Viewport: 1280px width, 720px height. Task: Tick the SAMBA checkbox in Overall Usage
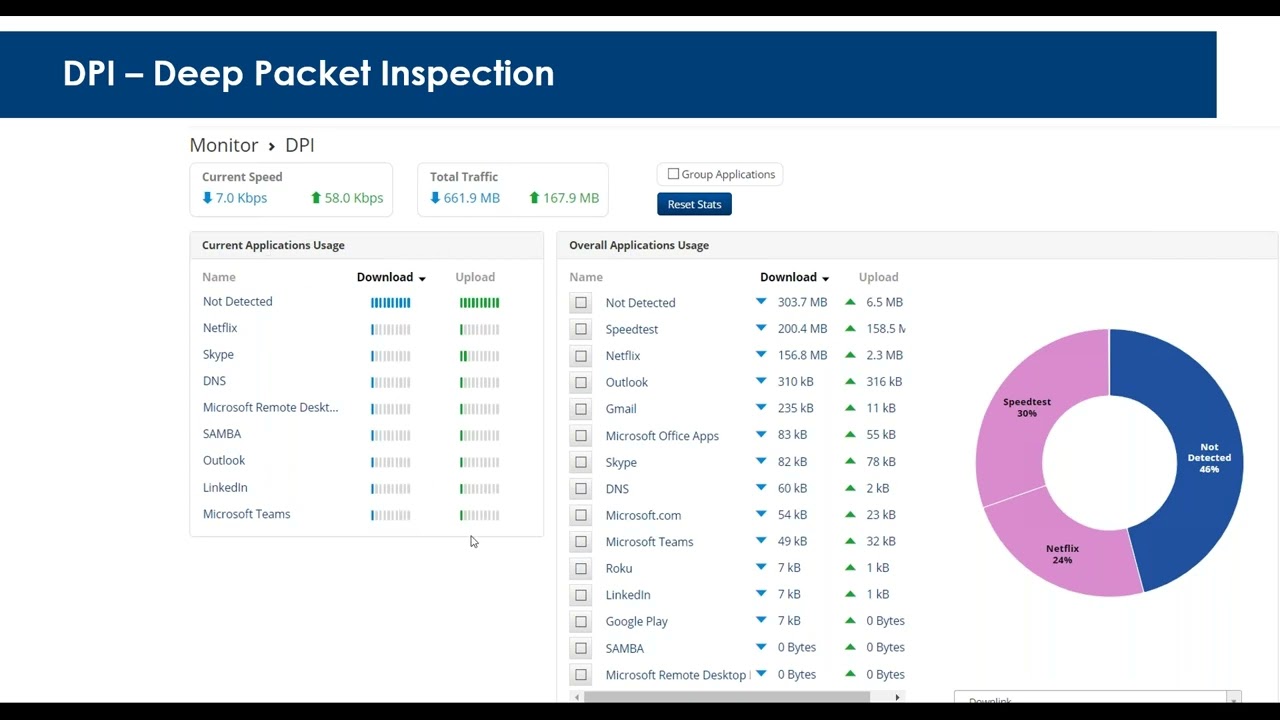[x=581, y=648]
